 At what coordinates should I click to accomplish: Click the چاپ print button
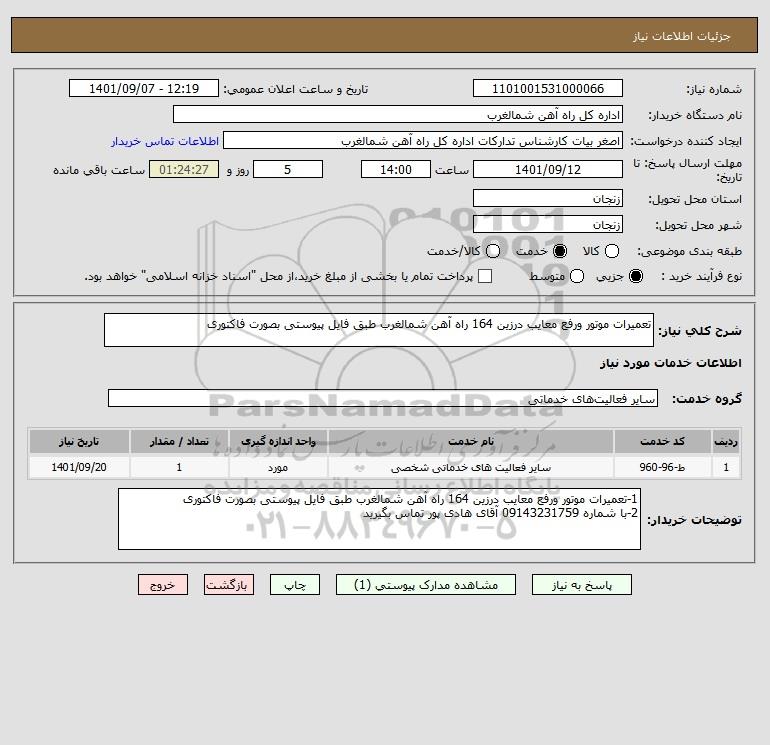click(x=295, y=585)
